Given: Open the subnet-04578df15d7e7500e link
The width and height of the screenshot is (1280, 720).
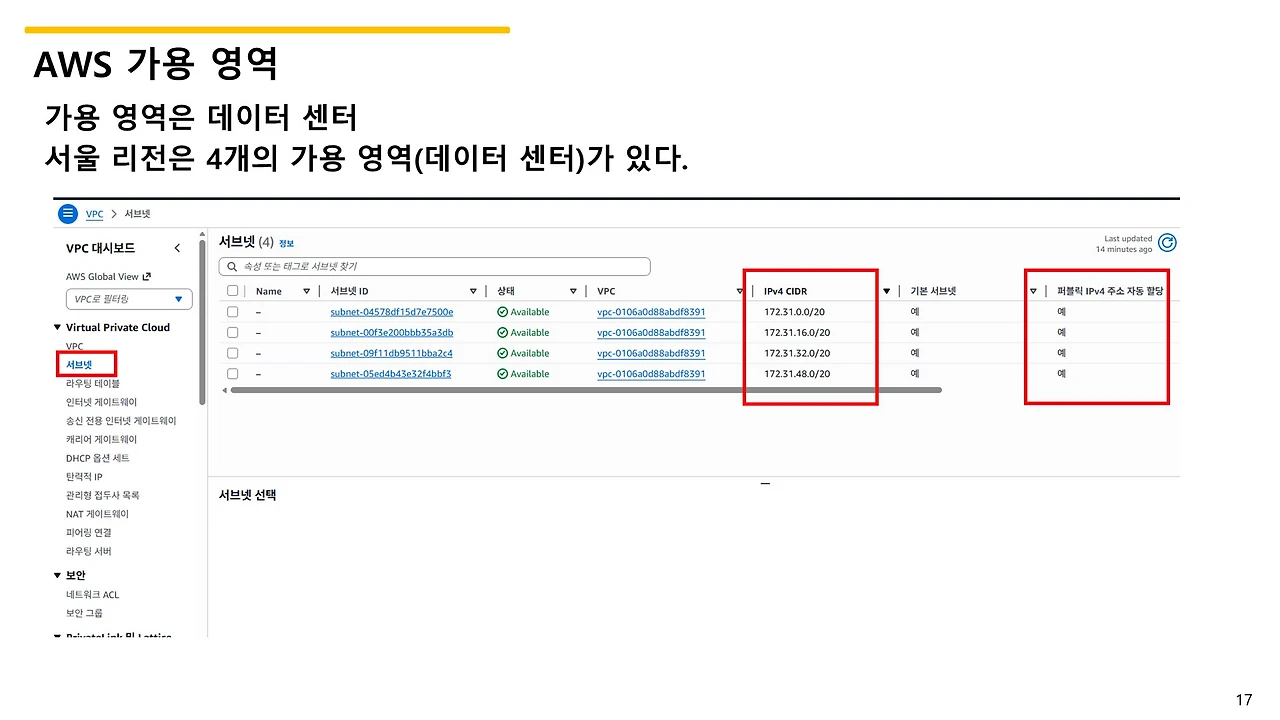Looking at the screenshot, I should coord(393,311).
